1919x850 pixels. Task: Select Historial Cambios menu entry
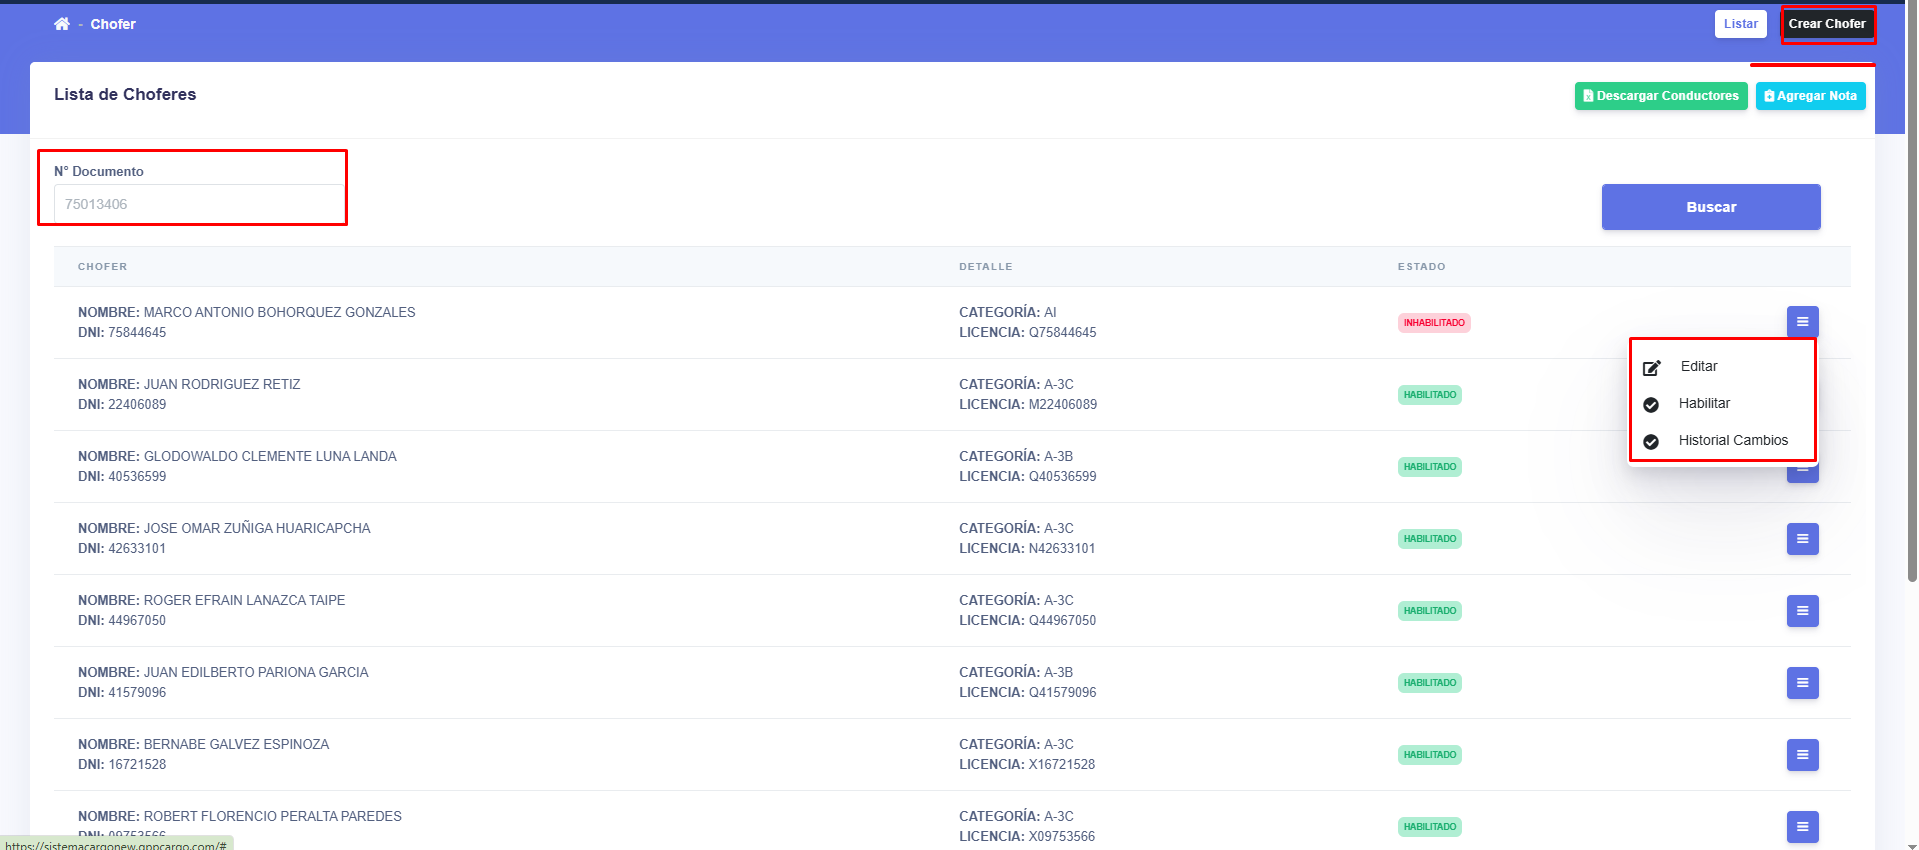(x=1732, y=441)
